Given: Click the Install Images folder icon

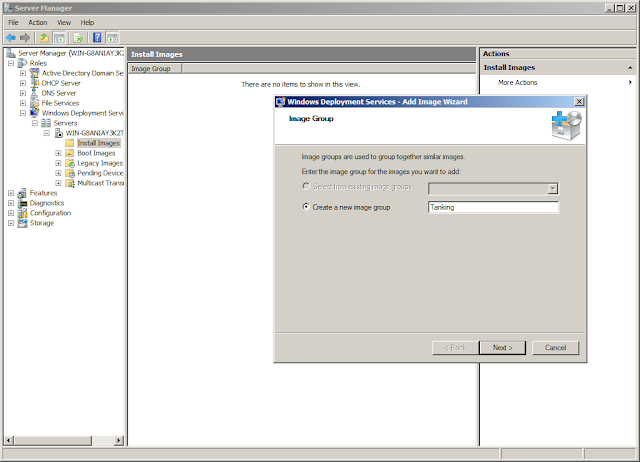Looking at the screenshot, I should pos(70,143).
